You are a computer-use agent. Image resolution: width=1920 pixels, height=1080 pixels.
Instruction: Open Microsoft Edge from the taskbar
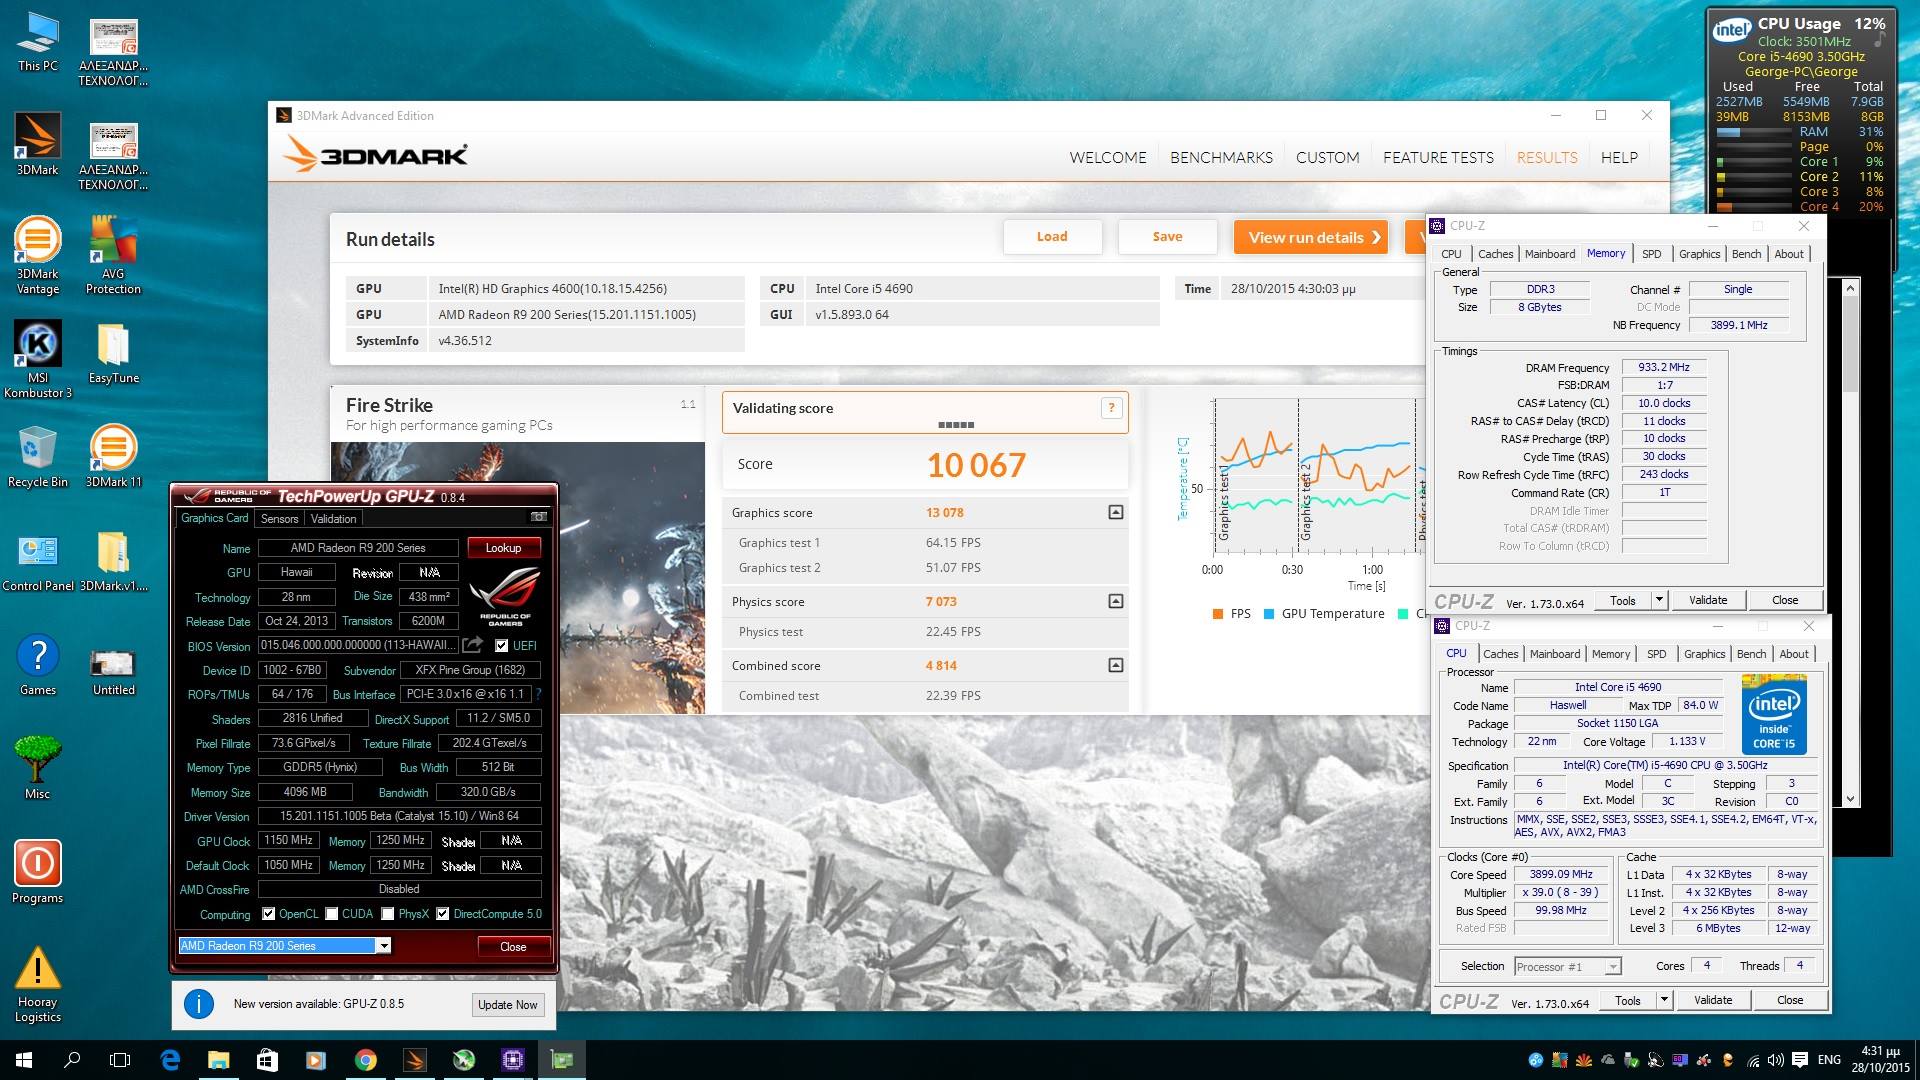pos(170,1060)
